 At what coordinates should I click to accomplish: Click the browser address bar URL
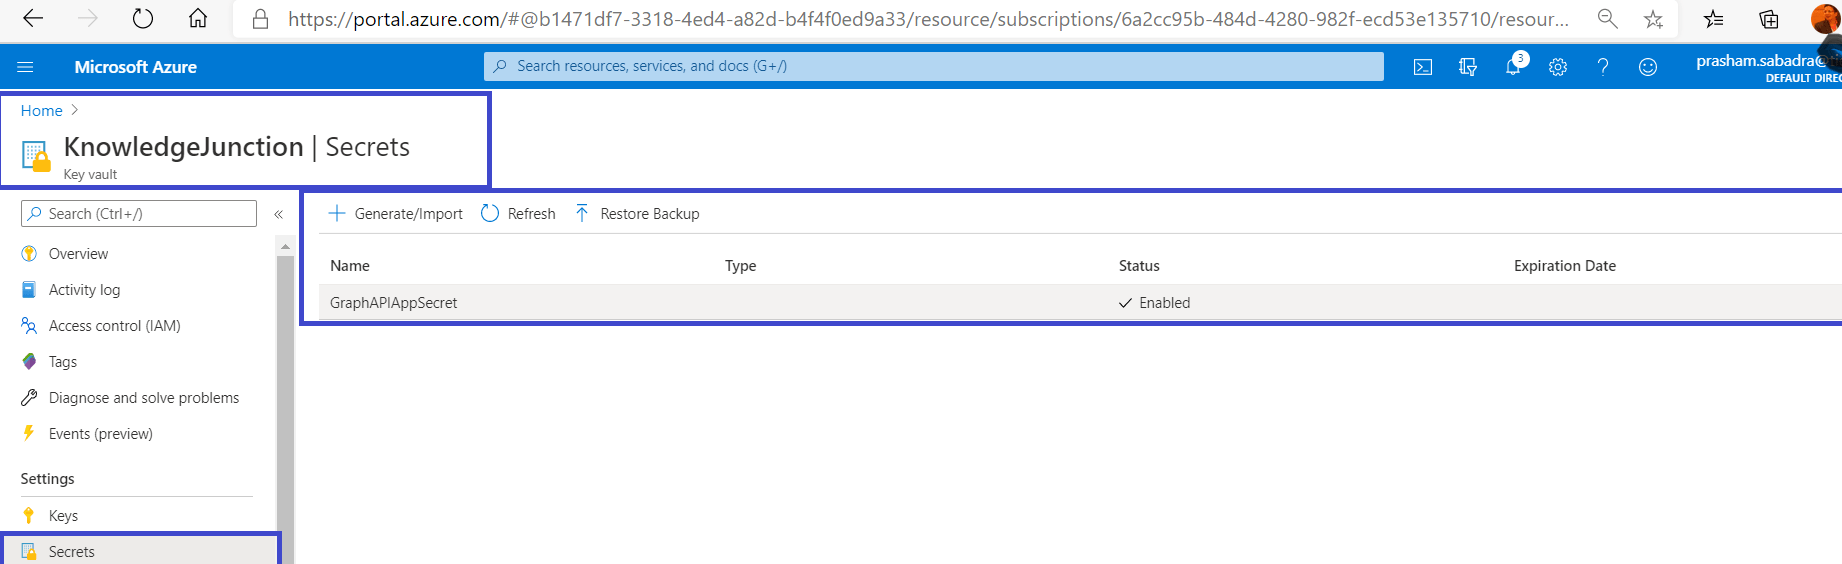(928, 19)
